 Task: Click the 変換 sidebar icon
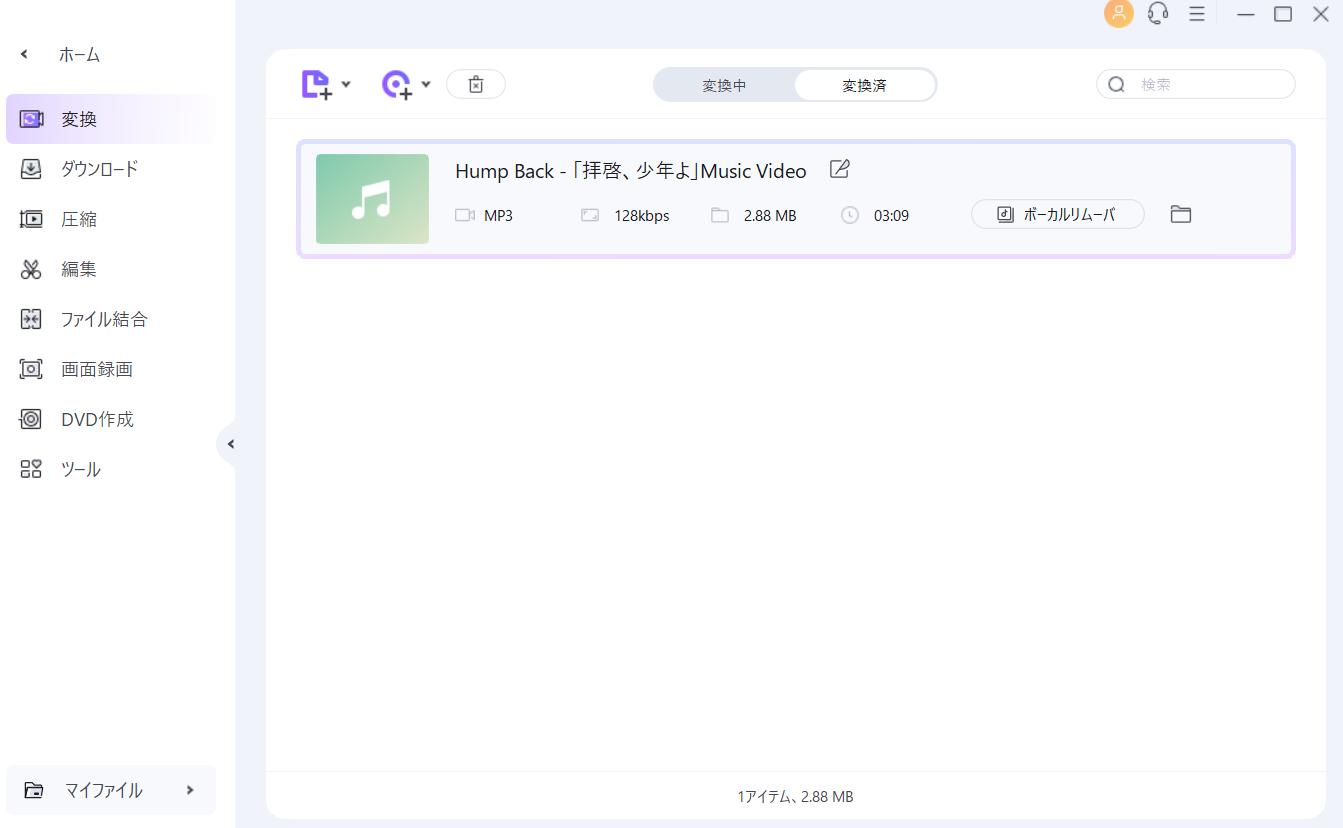(31, 119)
